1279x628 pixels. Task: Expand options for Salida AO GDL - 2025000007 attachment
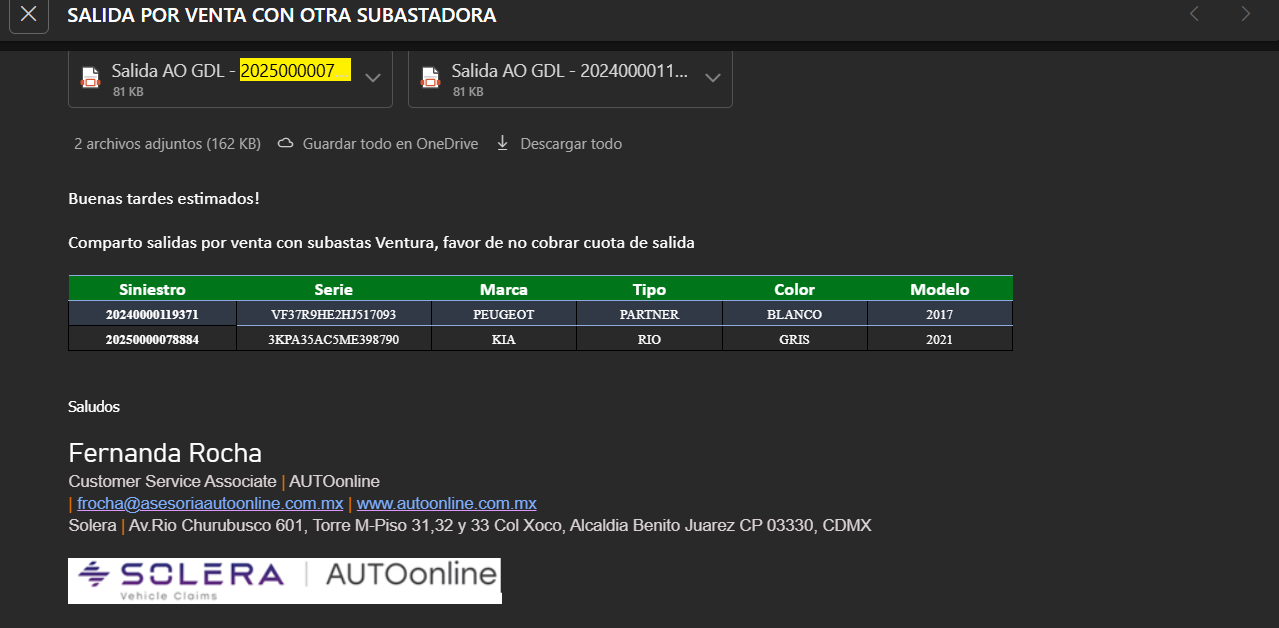[373, 77]
